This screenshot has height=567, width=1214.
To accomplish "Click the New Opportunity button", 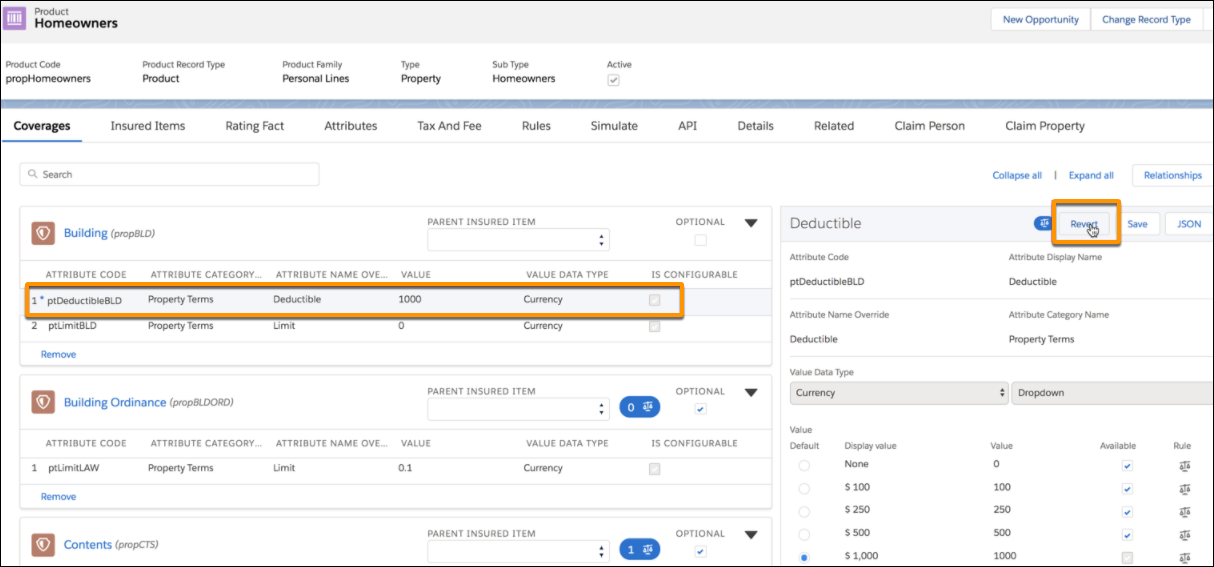I will [1041, 19].
